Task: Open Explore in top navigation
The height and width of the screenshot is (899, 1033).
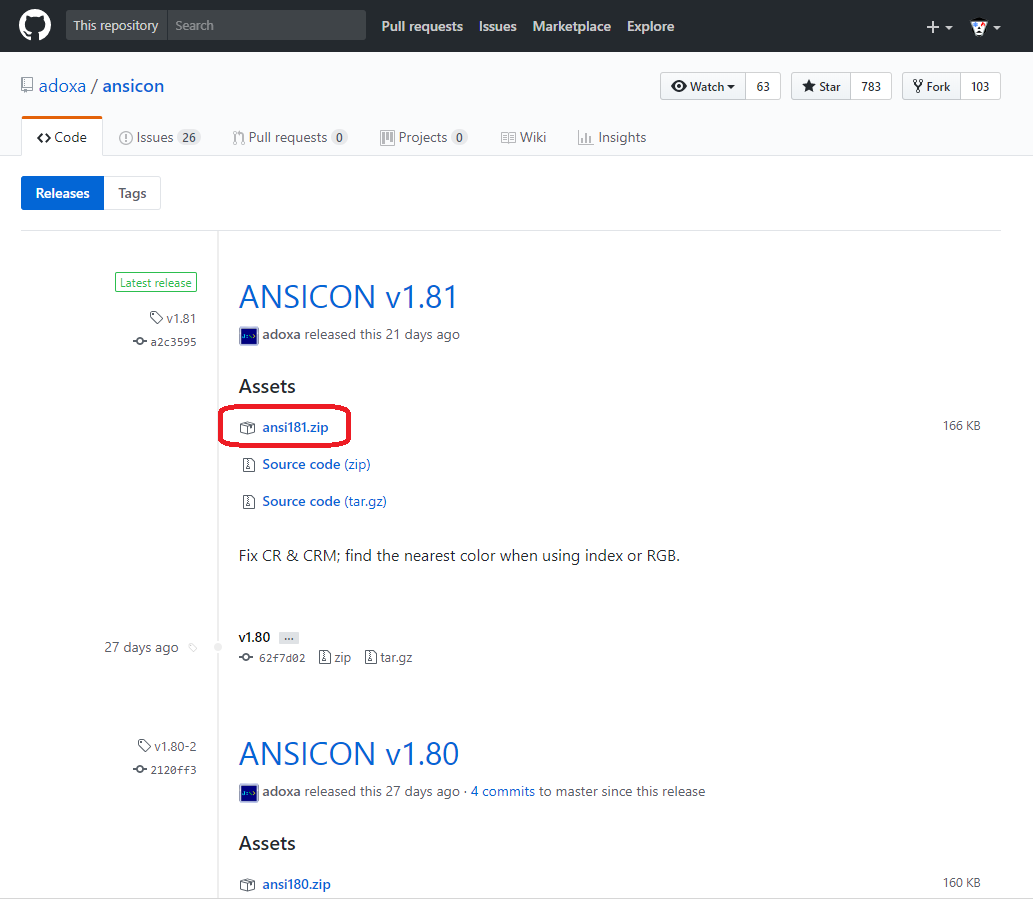Action: coord(650,26)
